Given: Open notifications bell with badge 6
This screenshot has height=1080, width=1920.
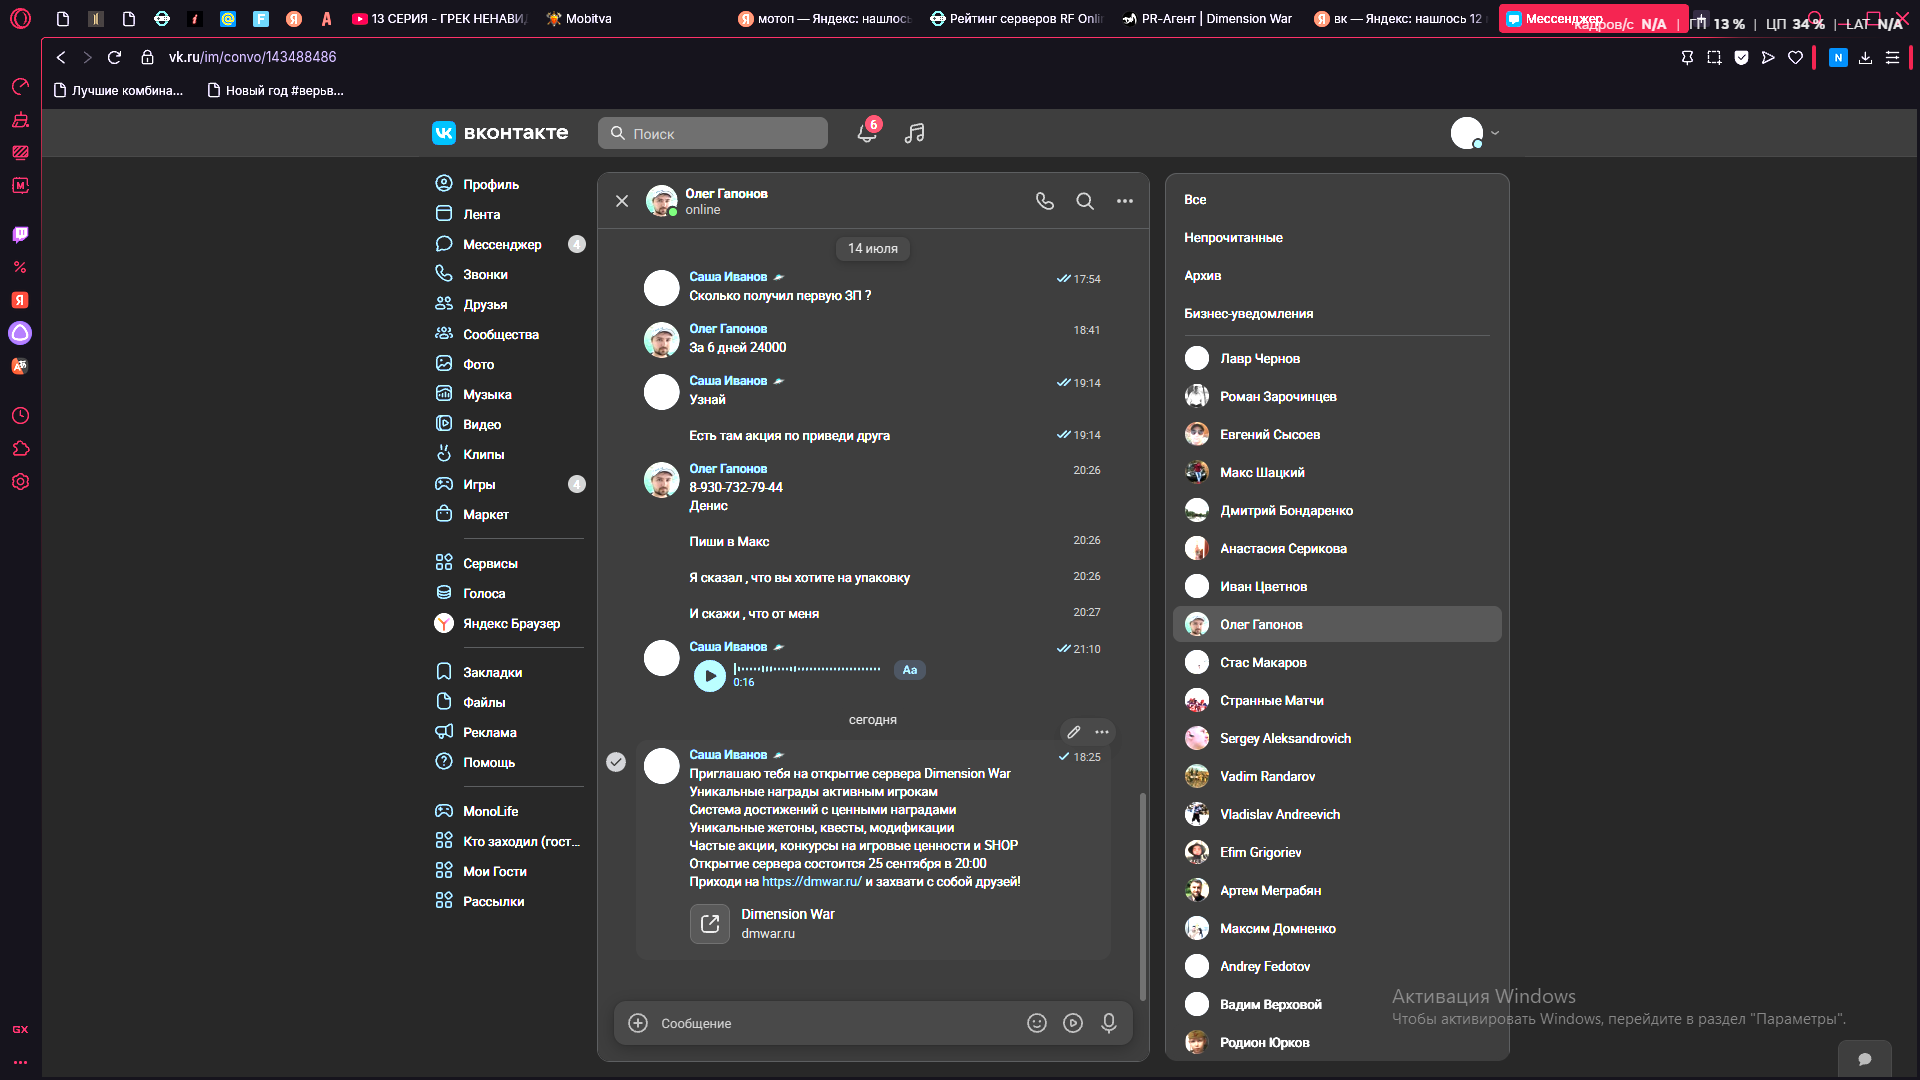Looking at the screenshot, I should pos(867,133).
